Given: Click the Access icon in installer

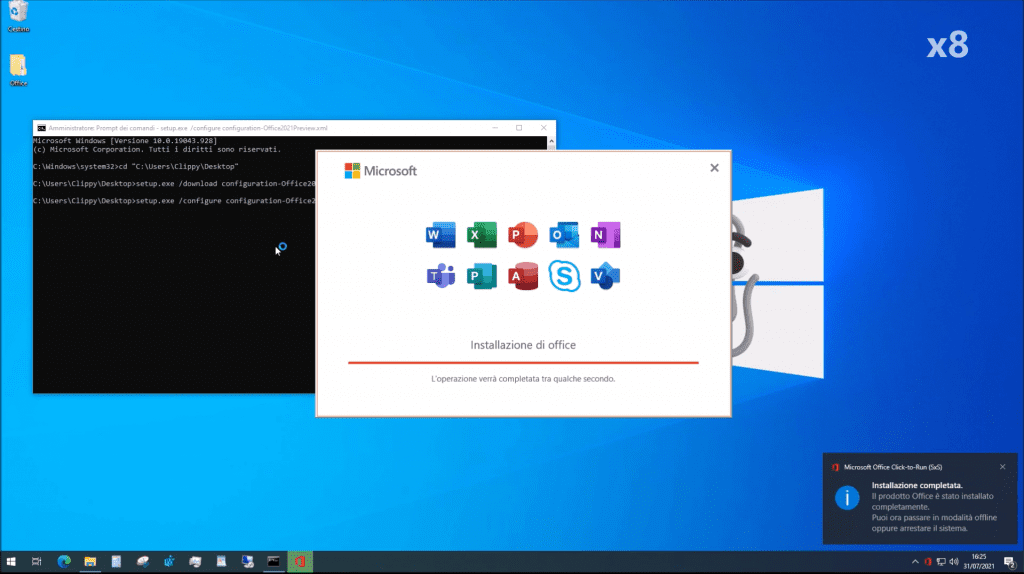Looking at the screenshot, I should pyautogui.click(x=523, y=276).
